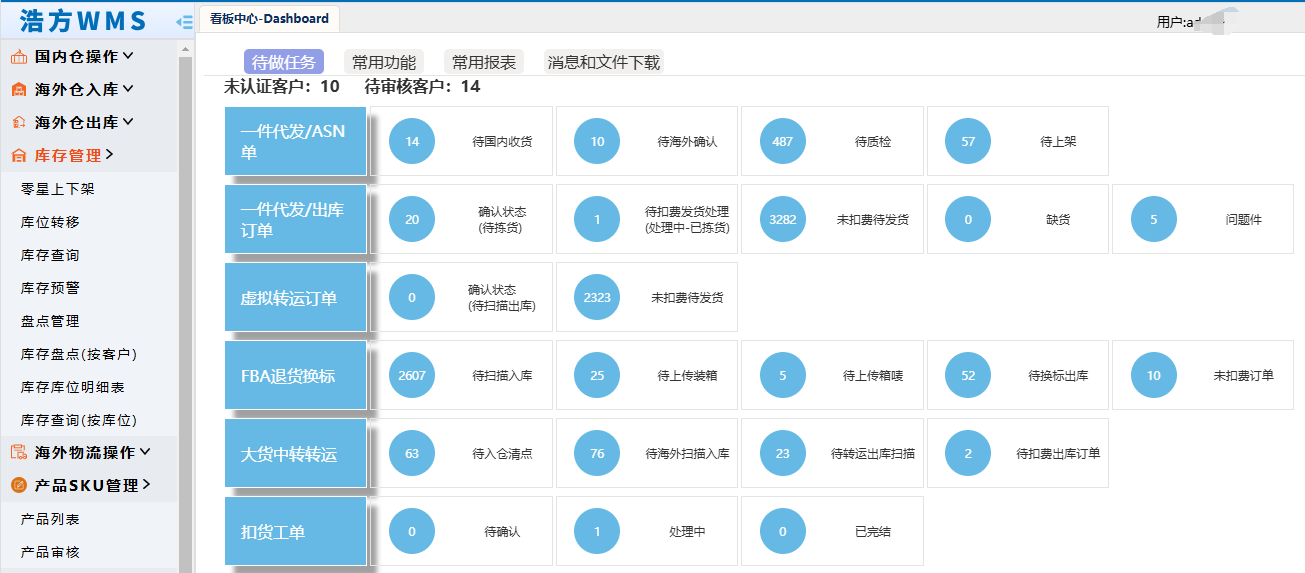Open the 2323 未扣费待发货 count circle
The height and width of the screenshot is (573, 1305).
597,298
